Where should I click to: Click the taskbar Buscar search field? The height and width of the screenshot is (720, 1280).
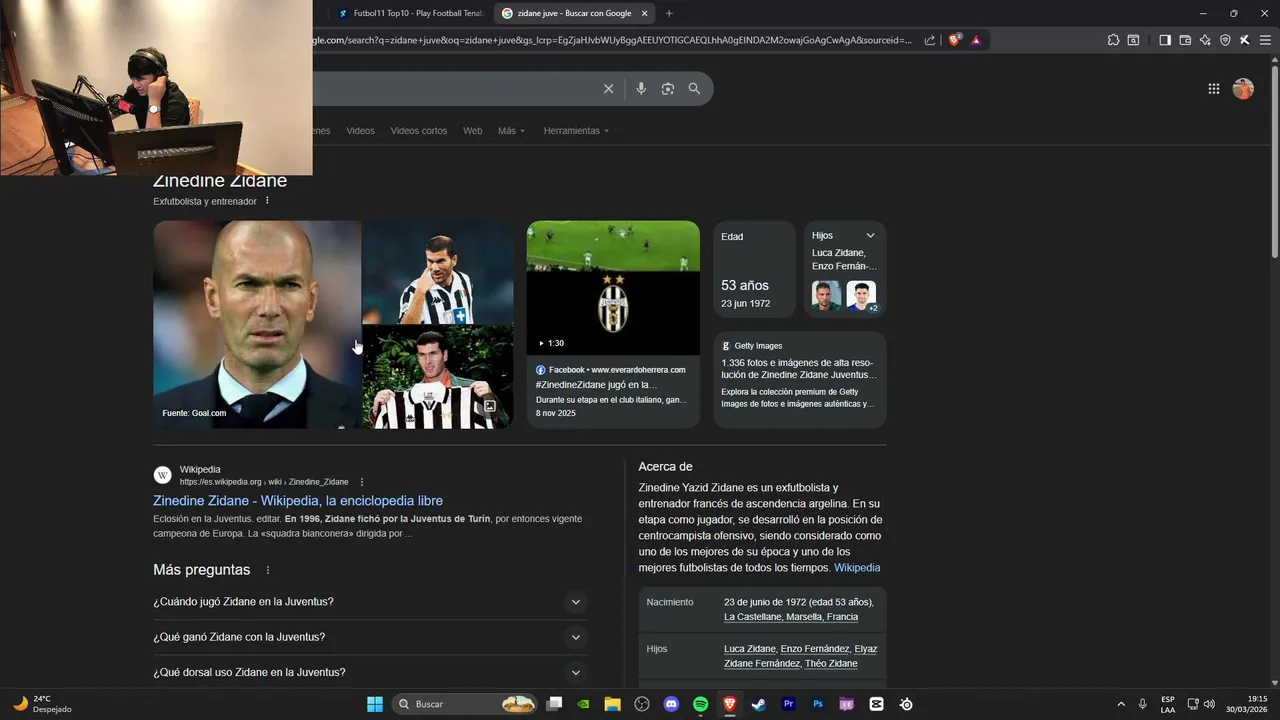click(x=466, y=704)
